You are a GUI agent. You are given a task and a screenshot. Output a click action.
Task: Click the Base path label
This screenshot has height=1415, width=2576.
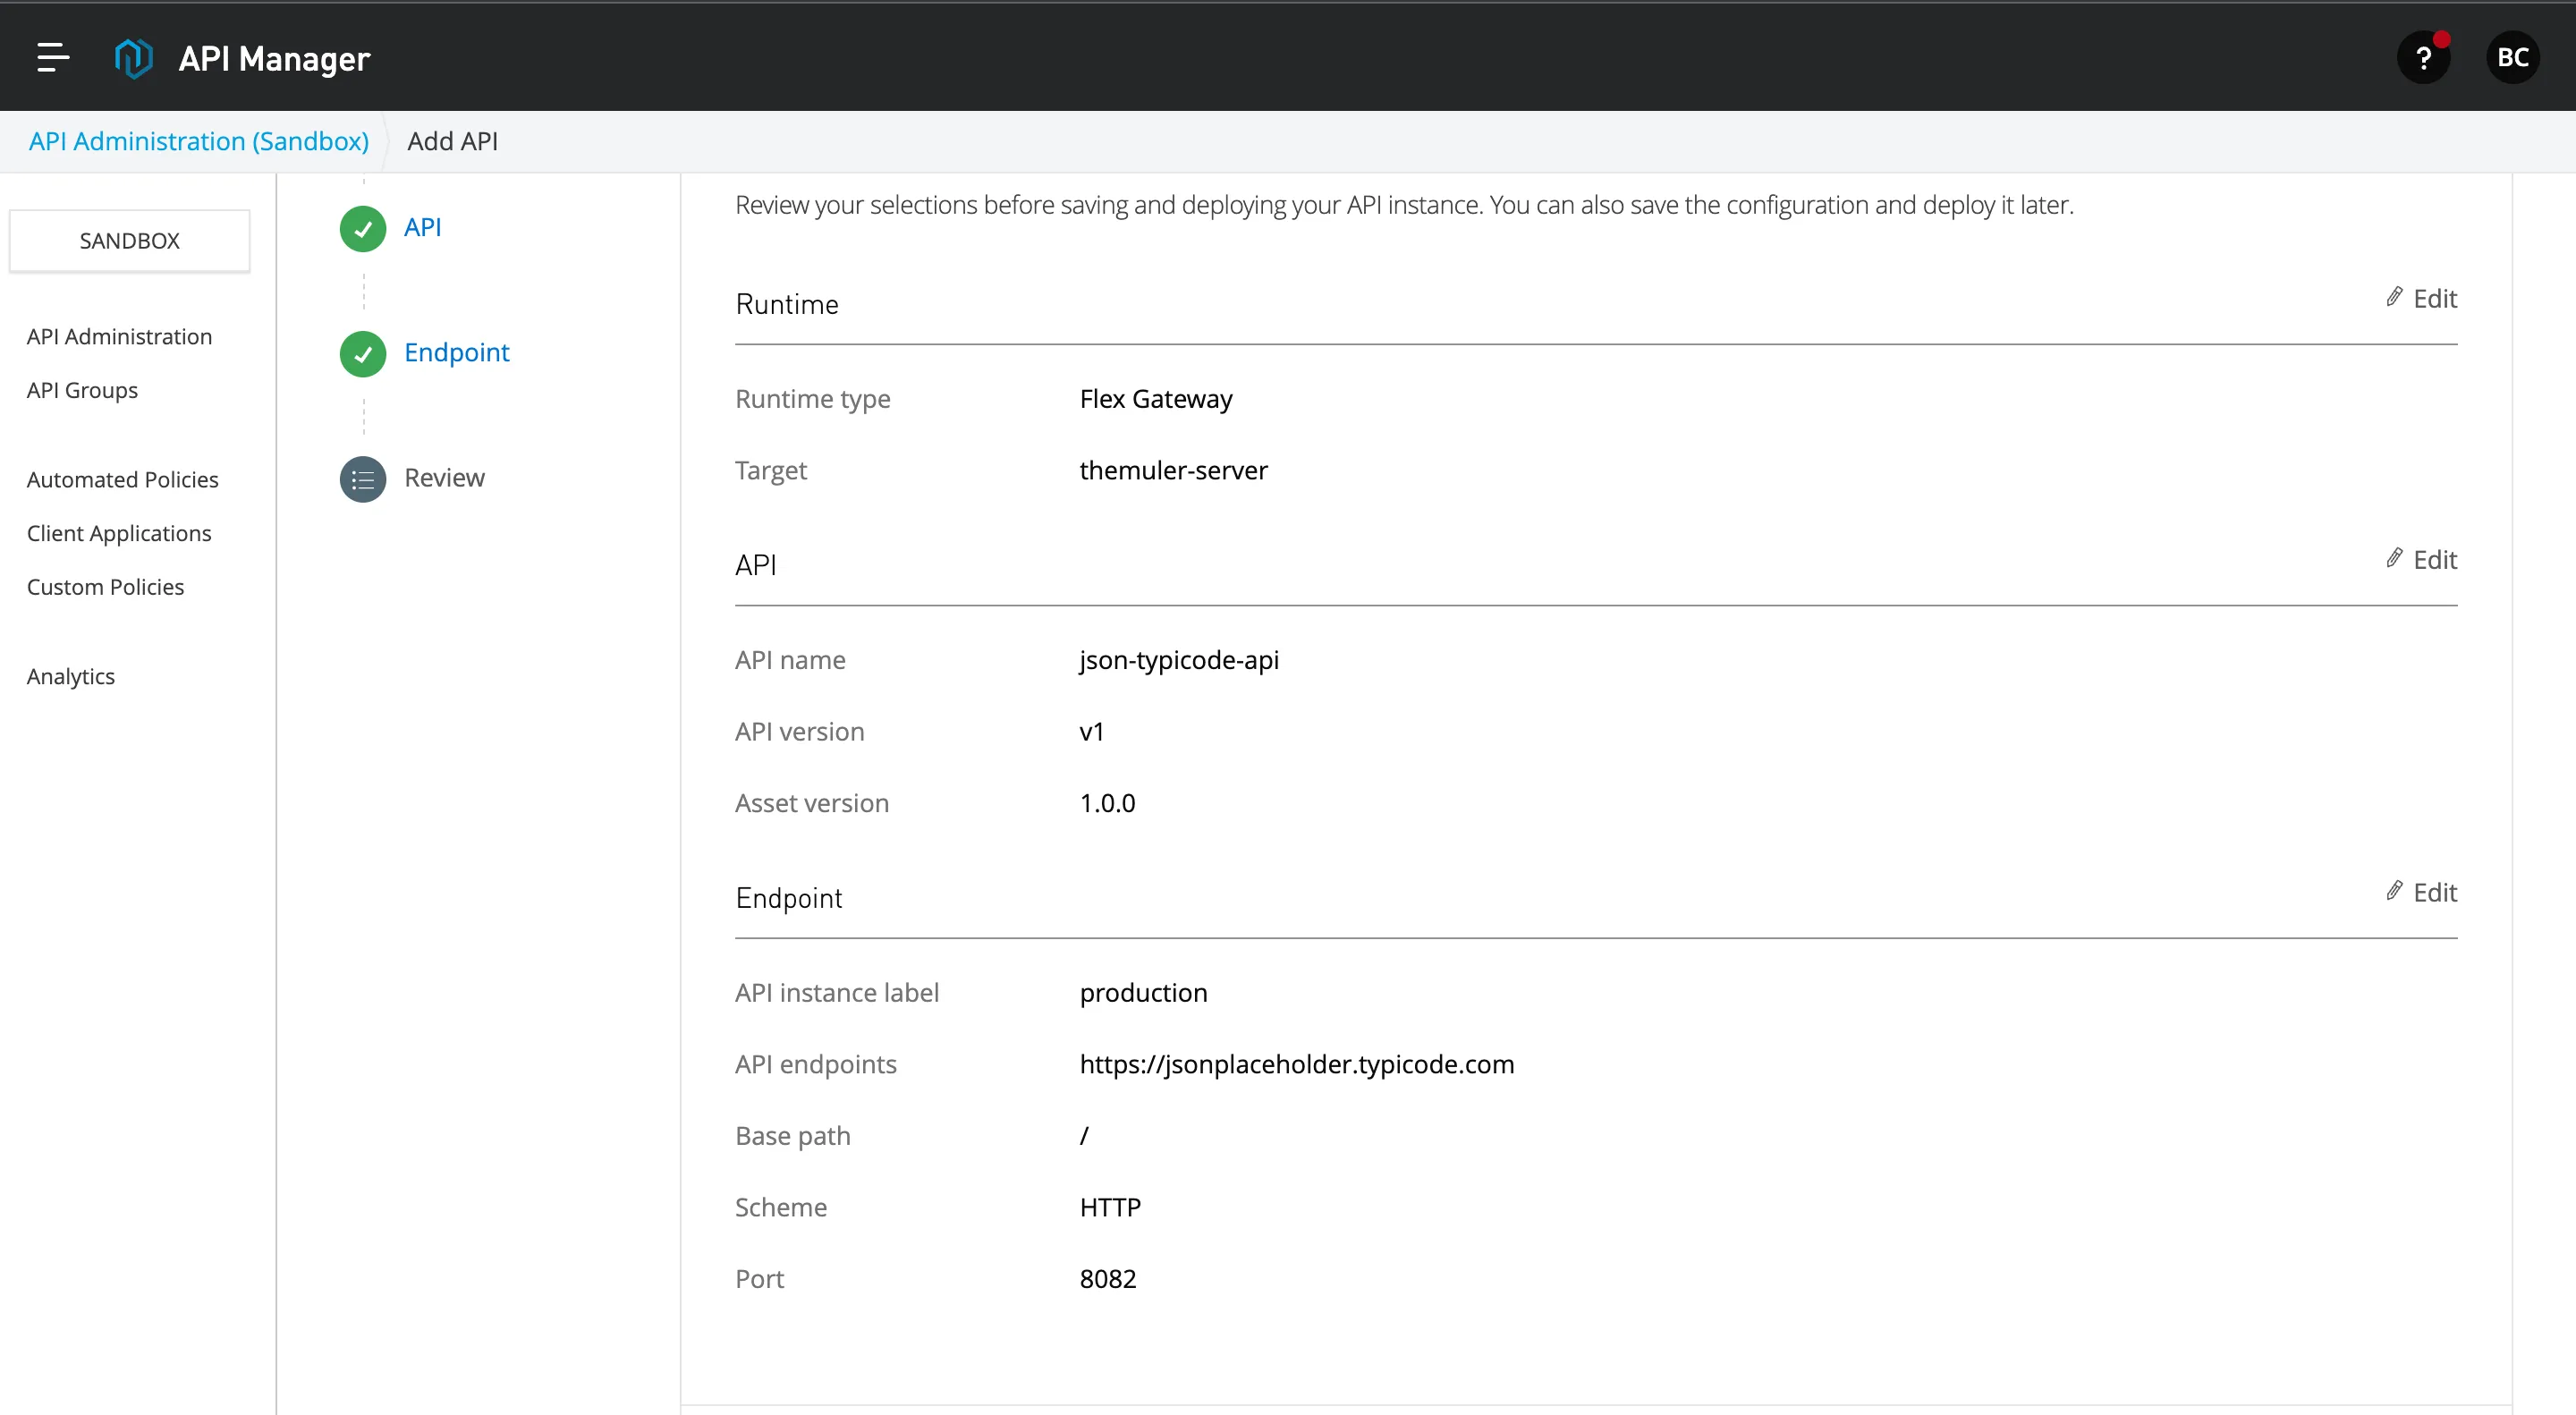click(792, 1136)
